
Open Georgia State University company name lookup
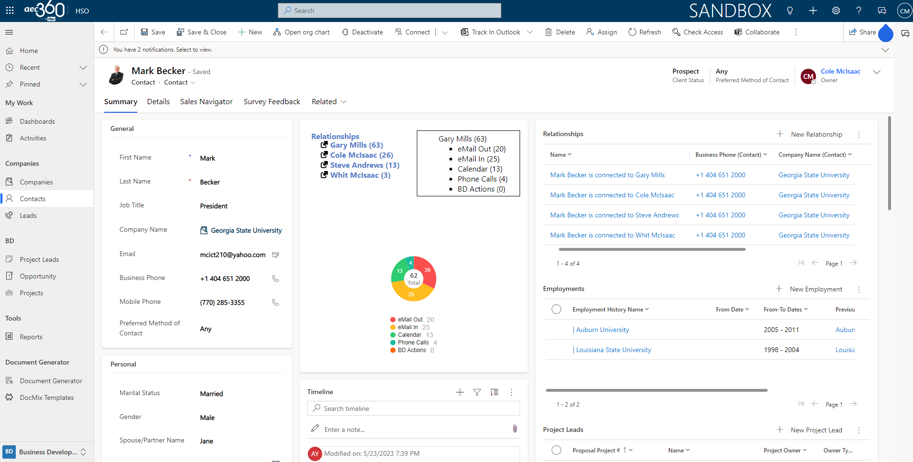[x=246, y=231]
